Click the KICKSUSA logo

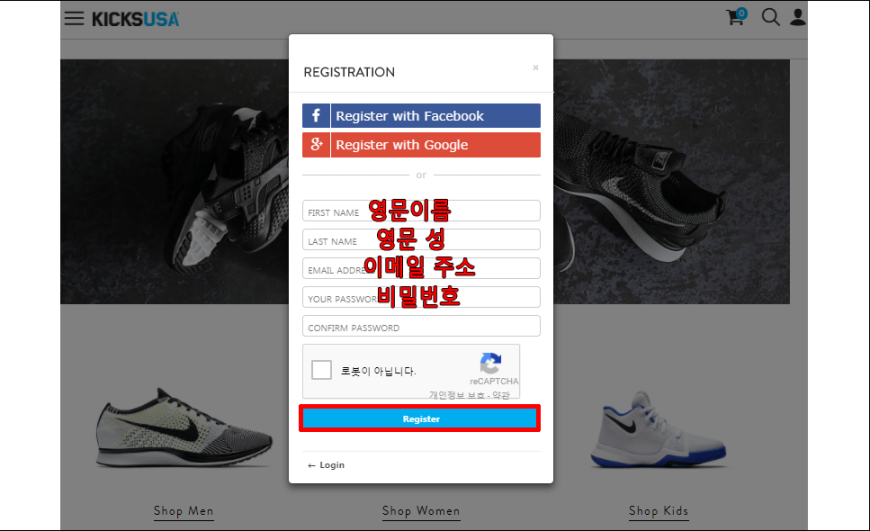pyautogui.click(x=135, y=19)
